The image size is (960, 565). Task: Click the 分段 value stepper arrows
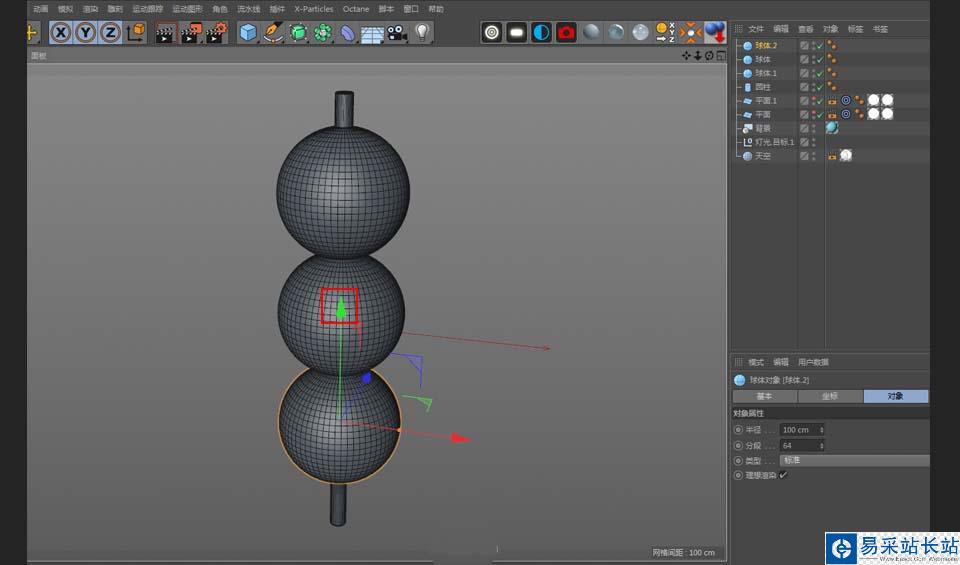click(x=821, y=445)
